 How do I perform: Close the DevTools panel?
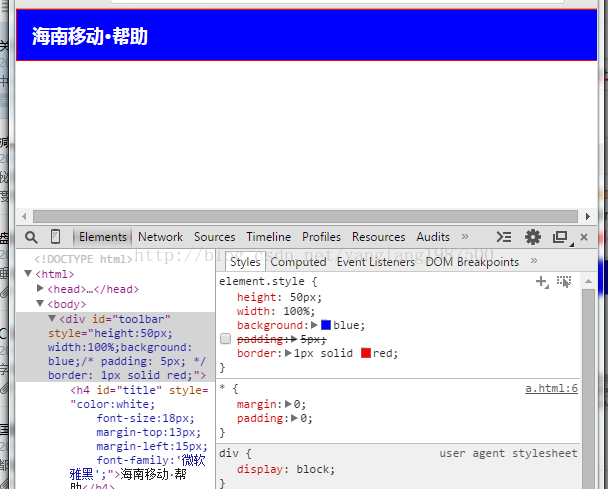coord(584,237)
